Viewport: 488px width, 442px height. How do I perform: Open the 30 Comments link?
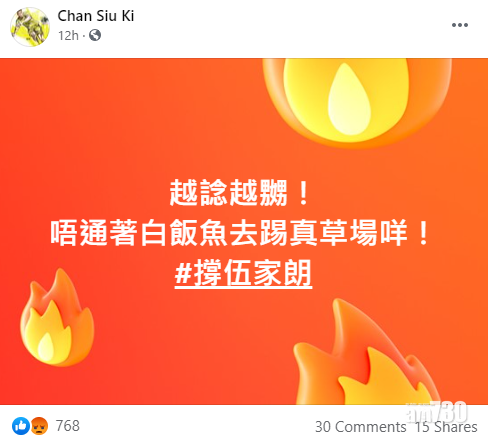[x=361, y=427]
